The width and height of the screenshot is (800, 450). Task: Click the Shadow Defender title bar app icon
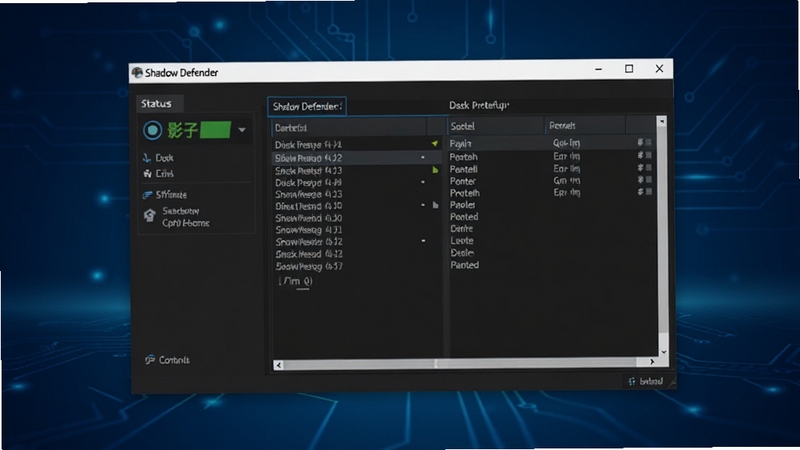(x=137, y=73)
